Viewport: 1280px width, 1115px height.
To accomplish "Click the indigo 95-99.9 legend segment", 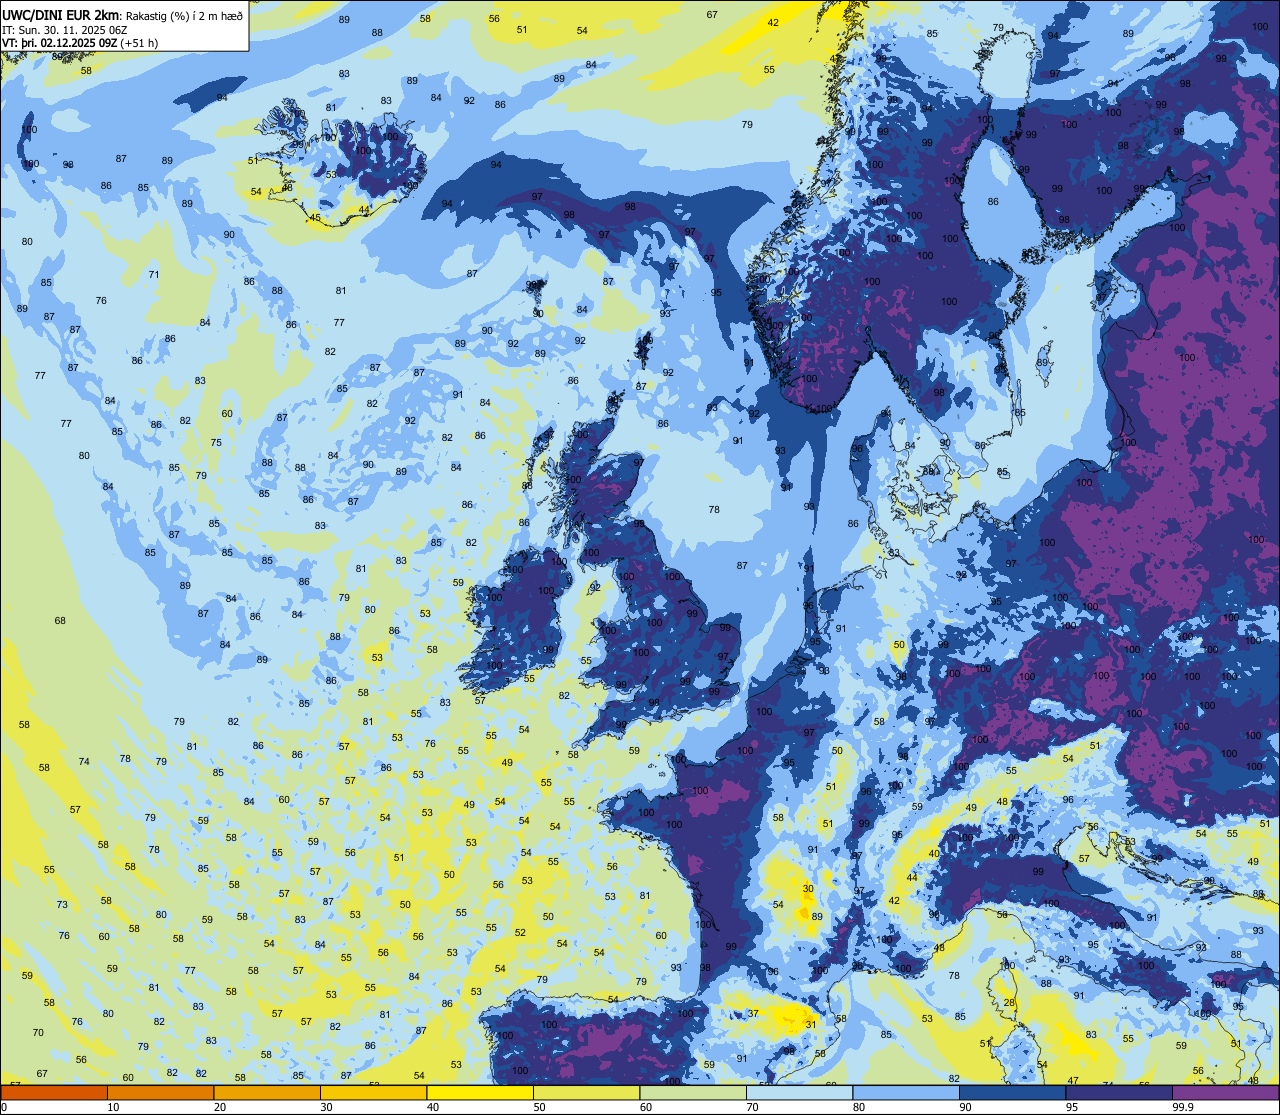I will [1119, 1092].
